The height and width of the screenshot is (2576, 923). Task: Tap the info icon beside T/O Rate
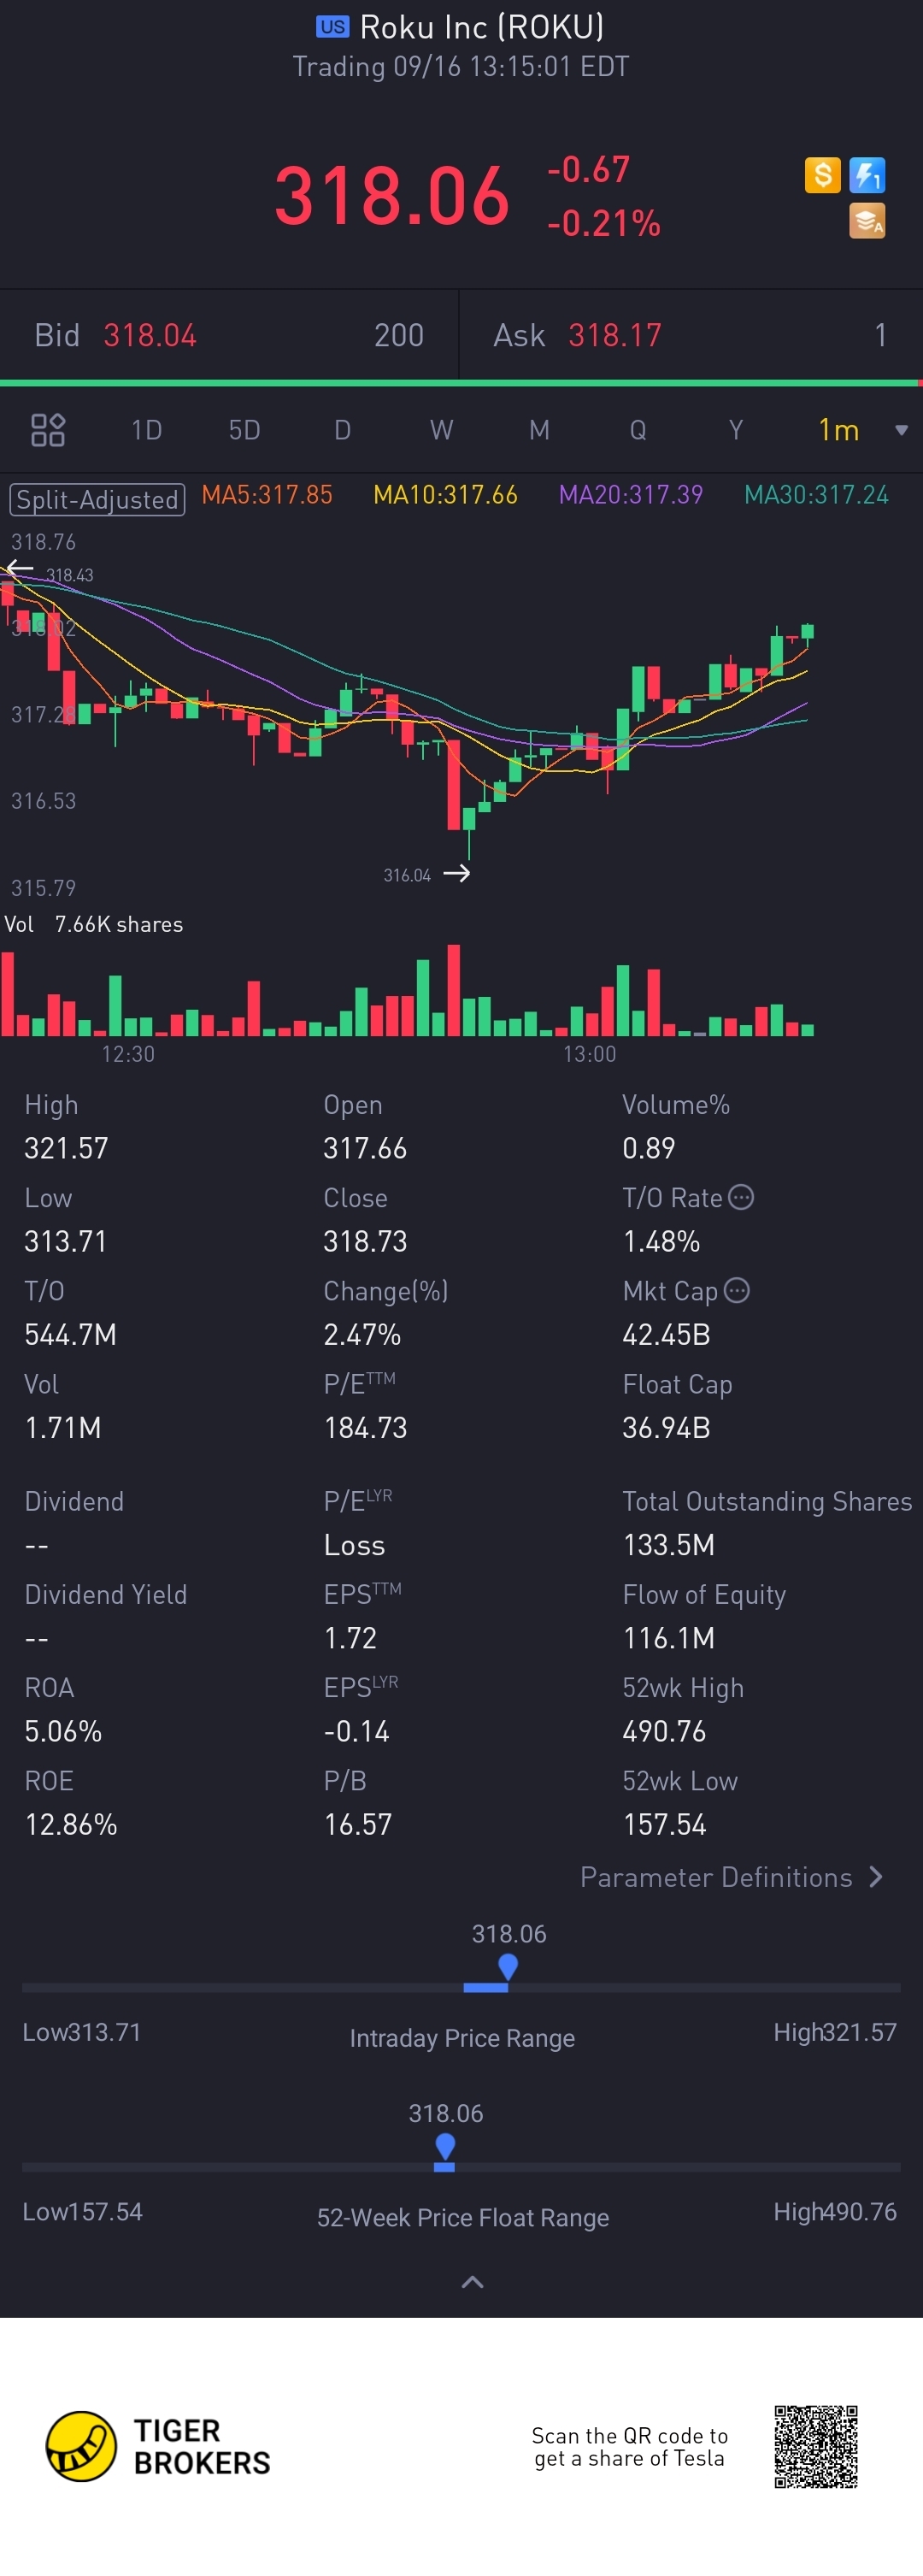click(x=741, y=1197)
